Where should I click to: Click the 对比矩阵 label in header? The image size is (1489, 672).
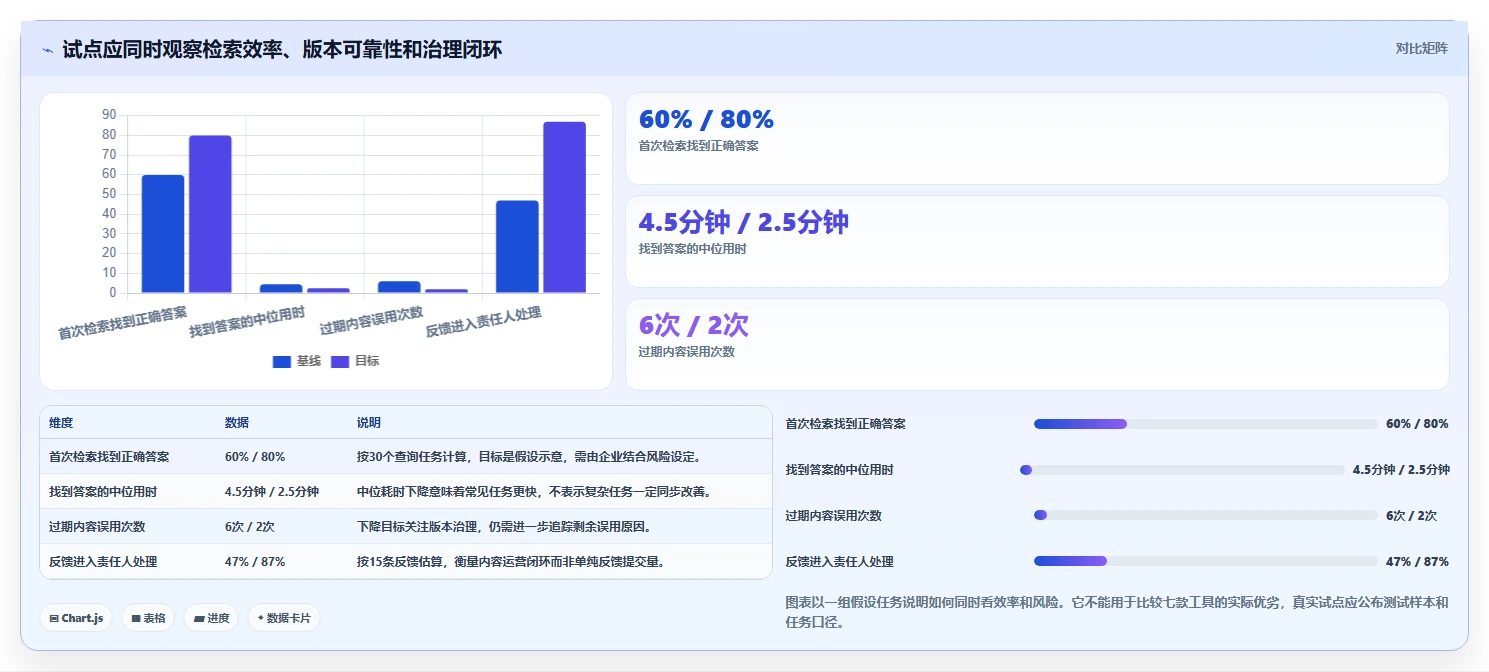point(1421,48)
